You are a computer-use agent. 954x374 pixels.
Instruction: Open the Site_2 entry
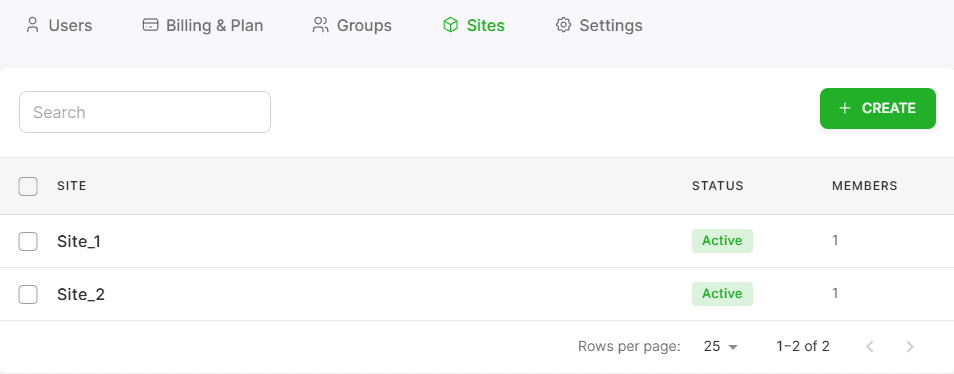click(x=81, y=294)
